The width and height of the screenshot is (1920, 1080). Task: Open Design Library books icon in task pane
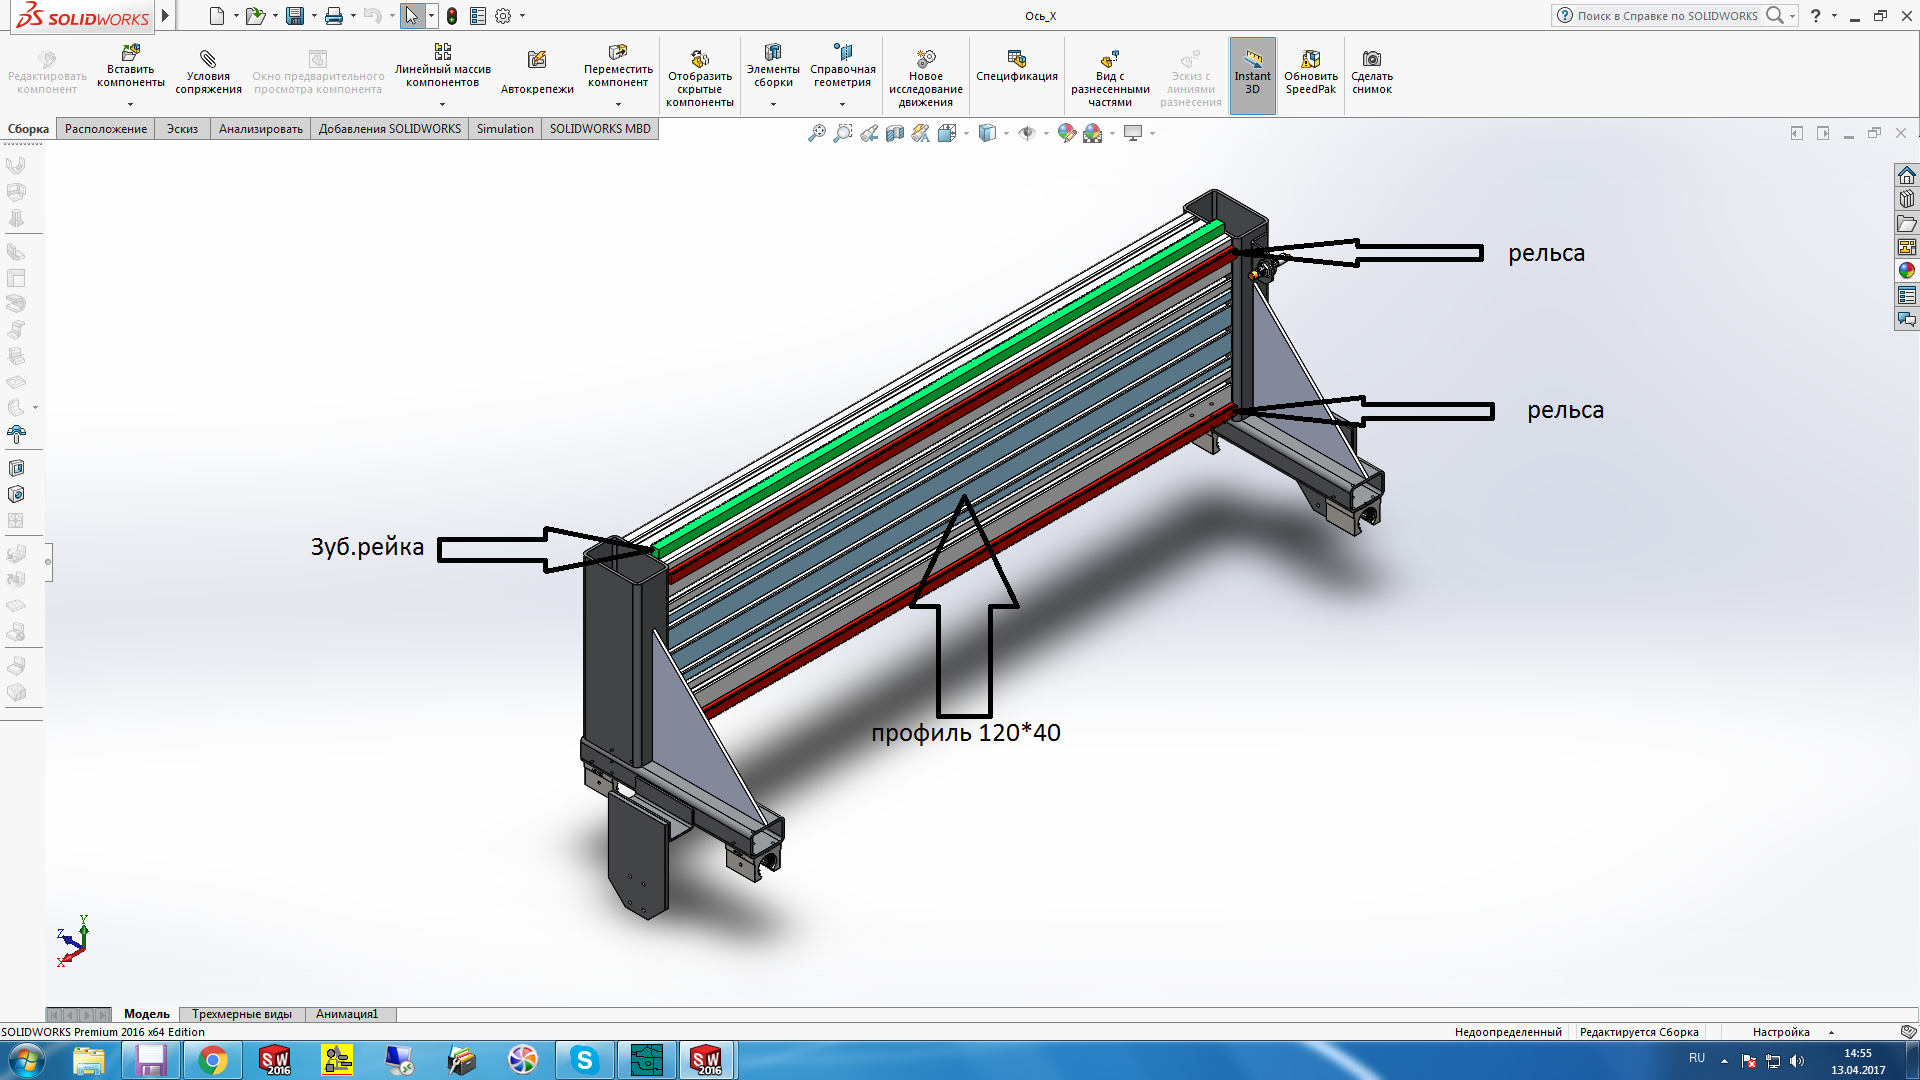click(1907, 199)
